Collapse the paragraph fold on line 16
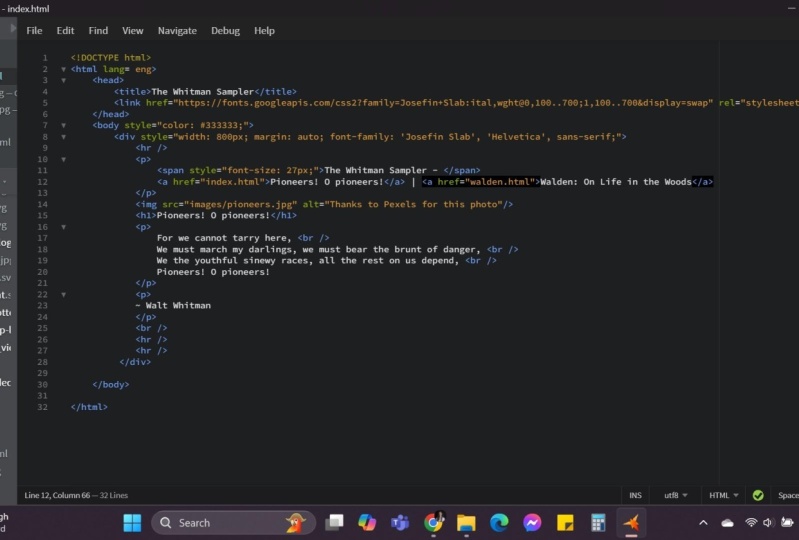The height and width of the screenshot is (540, 799). tap(64, 227)
